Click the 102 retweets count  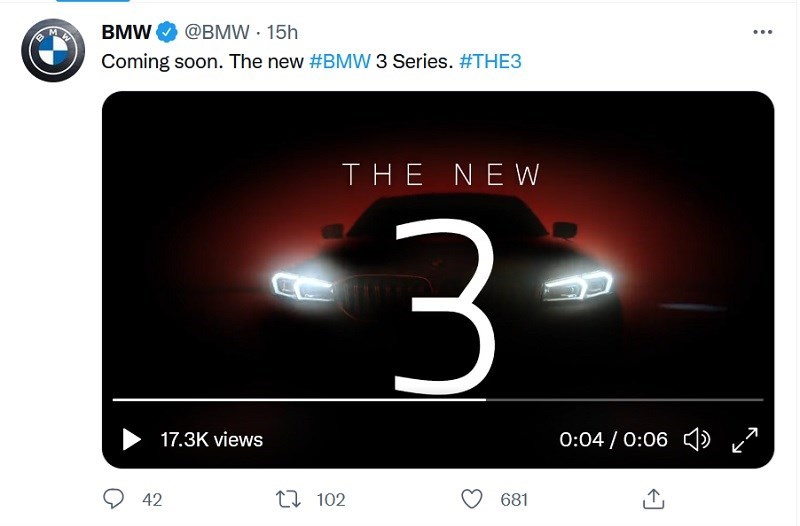[330, 499]
